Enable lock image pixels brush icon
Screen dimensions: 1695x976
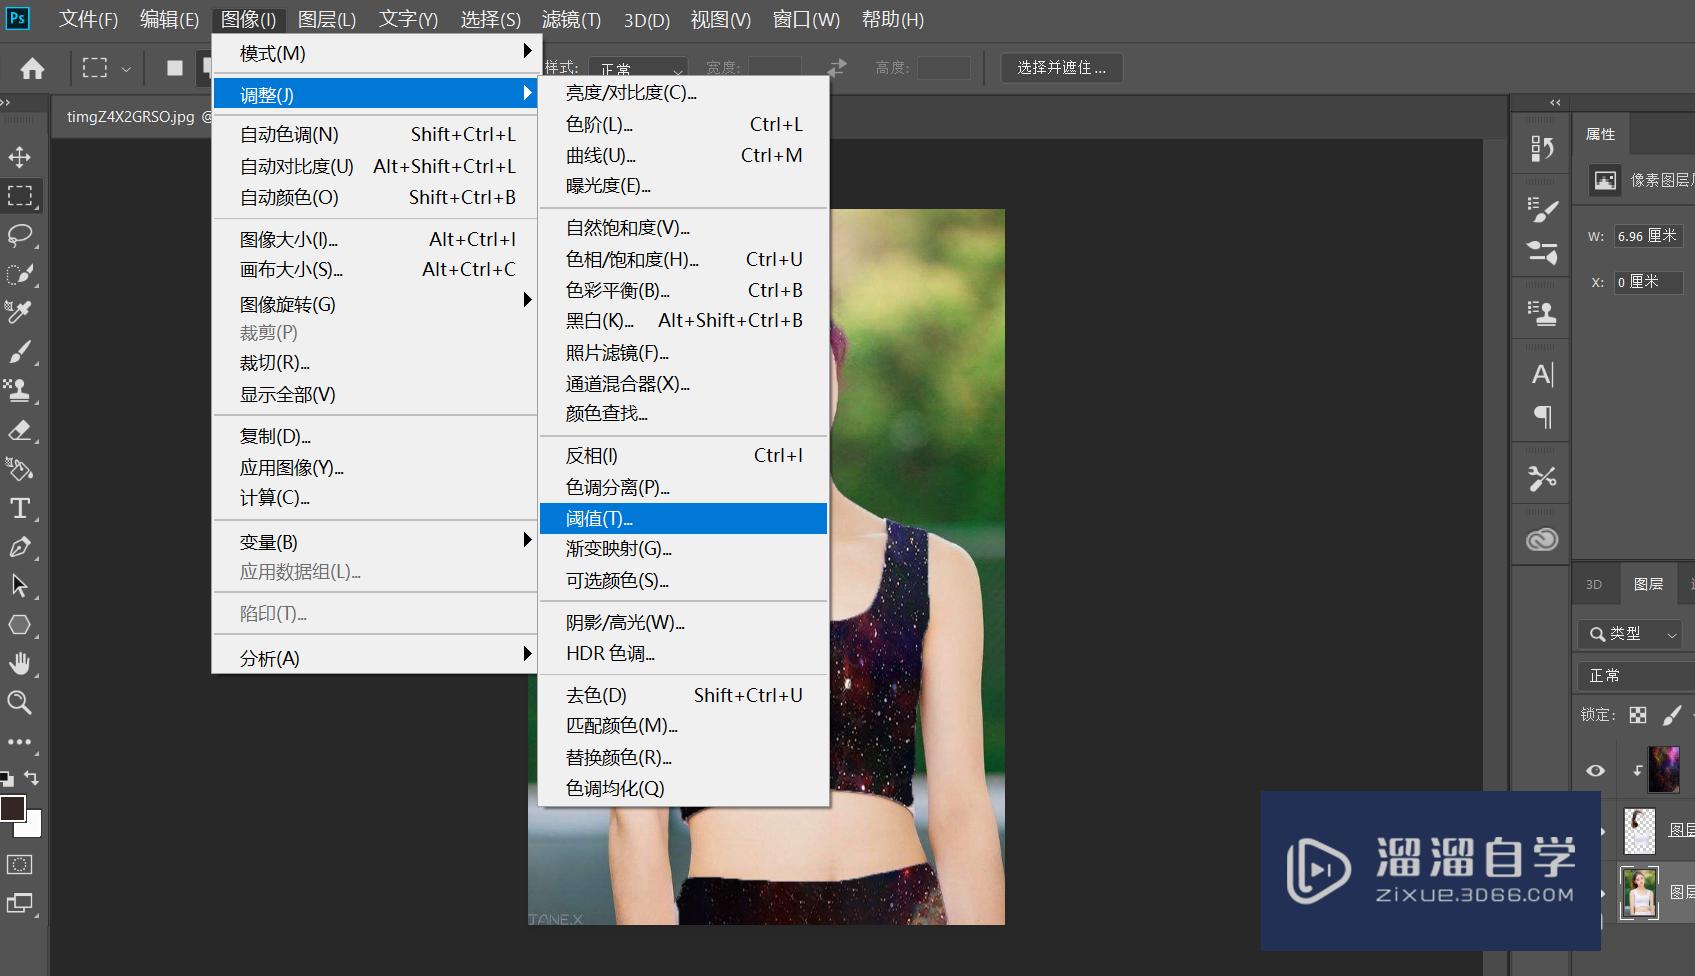coord(1671,715)
